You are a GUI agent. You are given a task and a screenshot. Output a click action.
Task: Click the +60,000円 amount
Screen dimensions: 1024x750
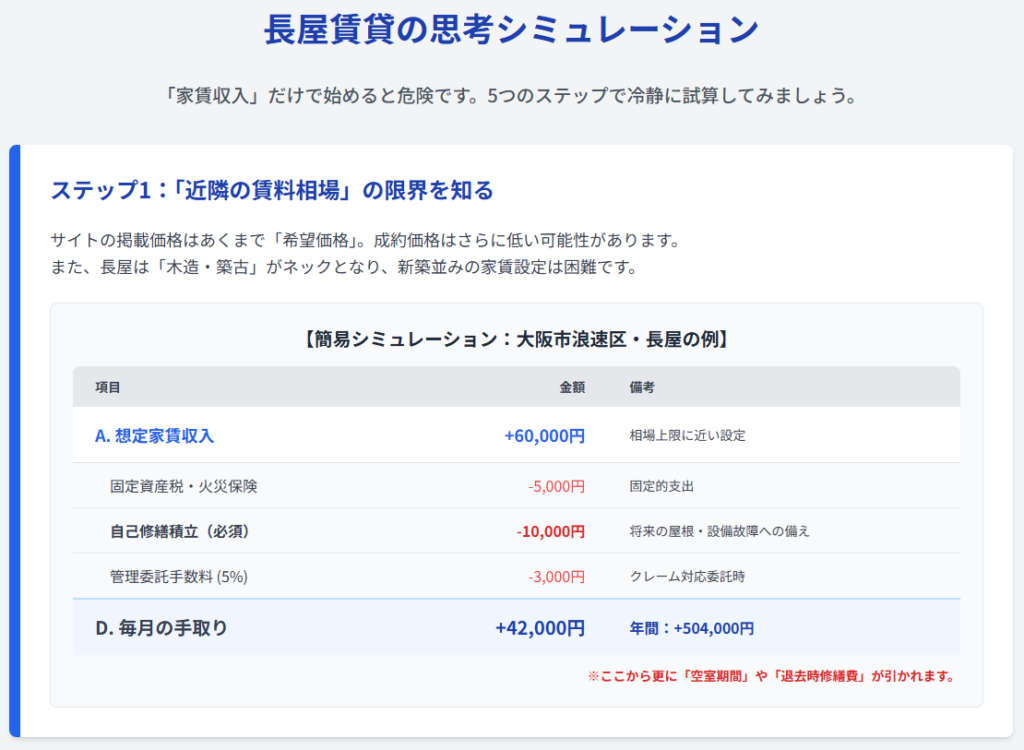(544, 436)
